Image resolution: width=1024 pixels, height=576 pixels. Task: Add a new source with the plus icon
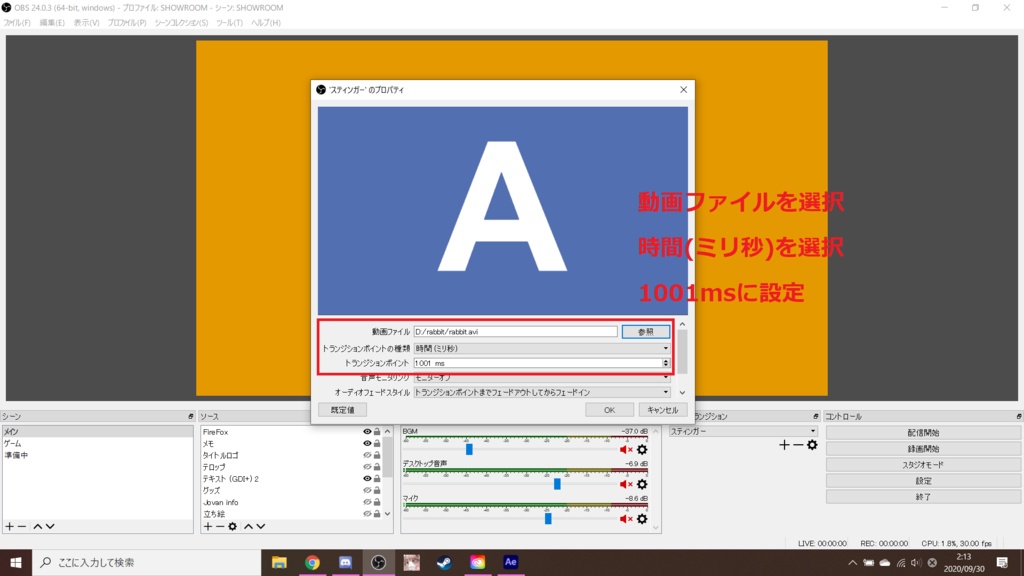pyautogui.click(x=207, y=526)
